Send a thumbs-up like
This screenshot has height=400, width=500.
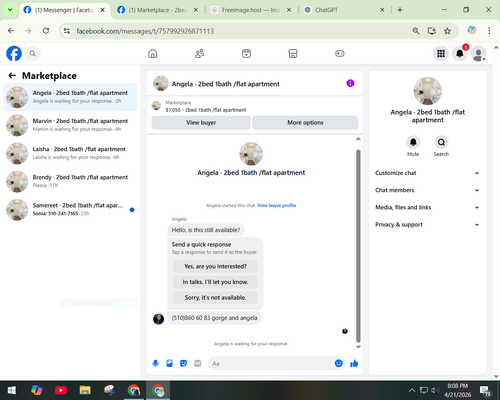354,363
